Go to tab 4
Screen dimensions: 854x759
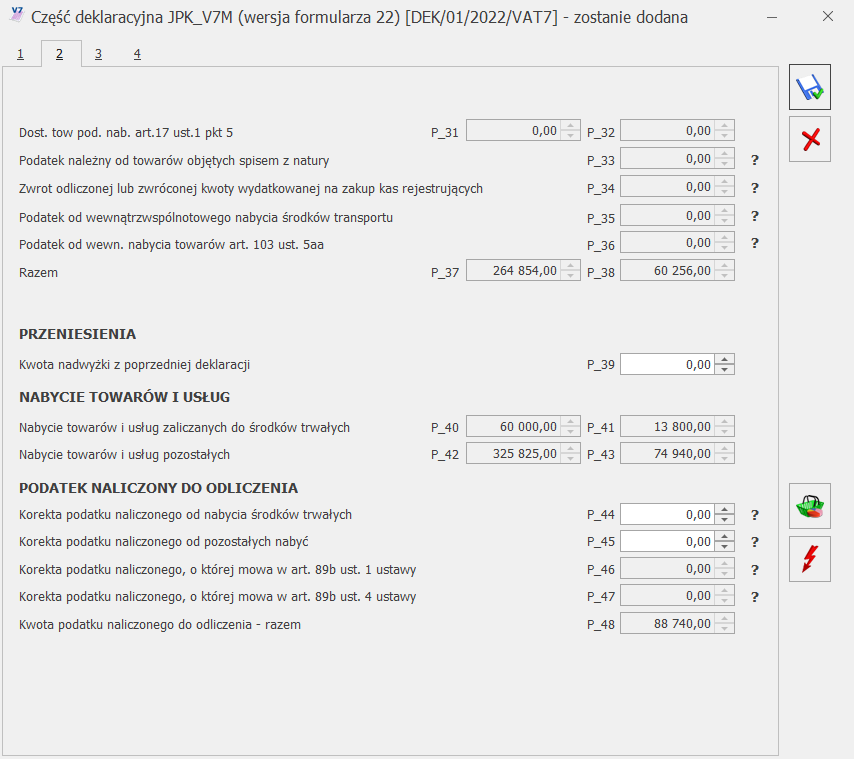[137, 54]
